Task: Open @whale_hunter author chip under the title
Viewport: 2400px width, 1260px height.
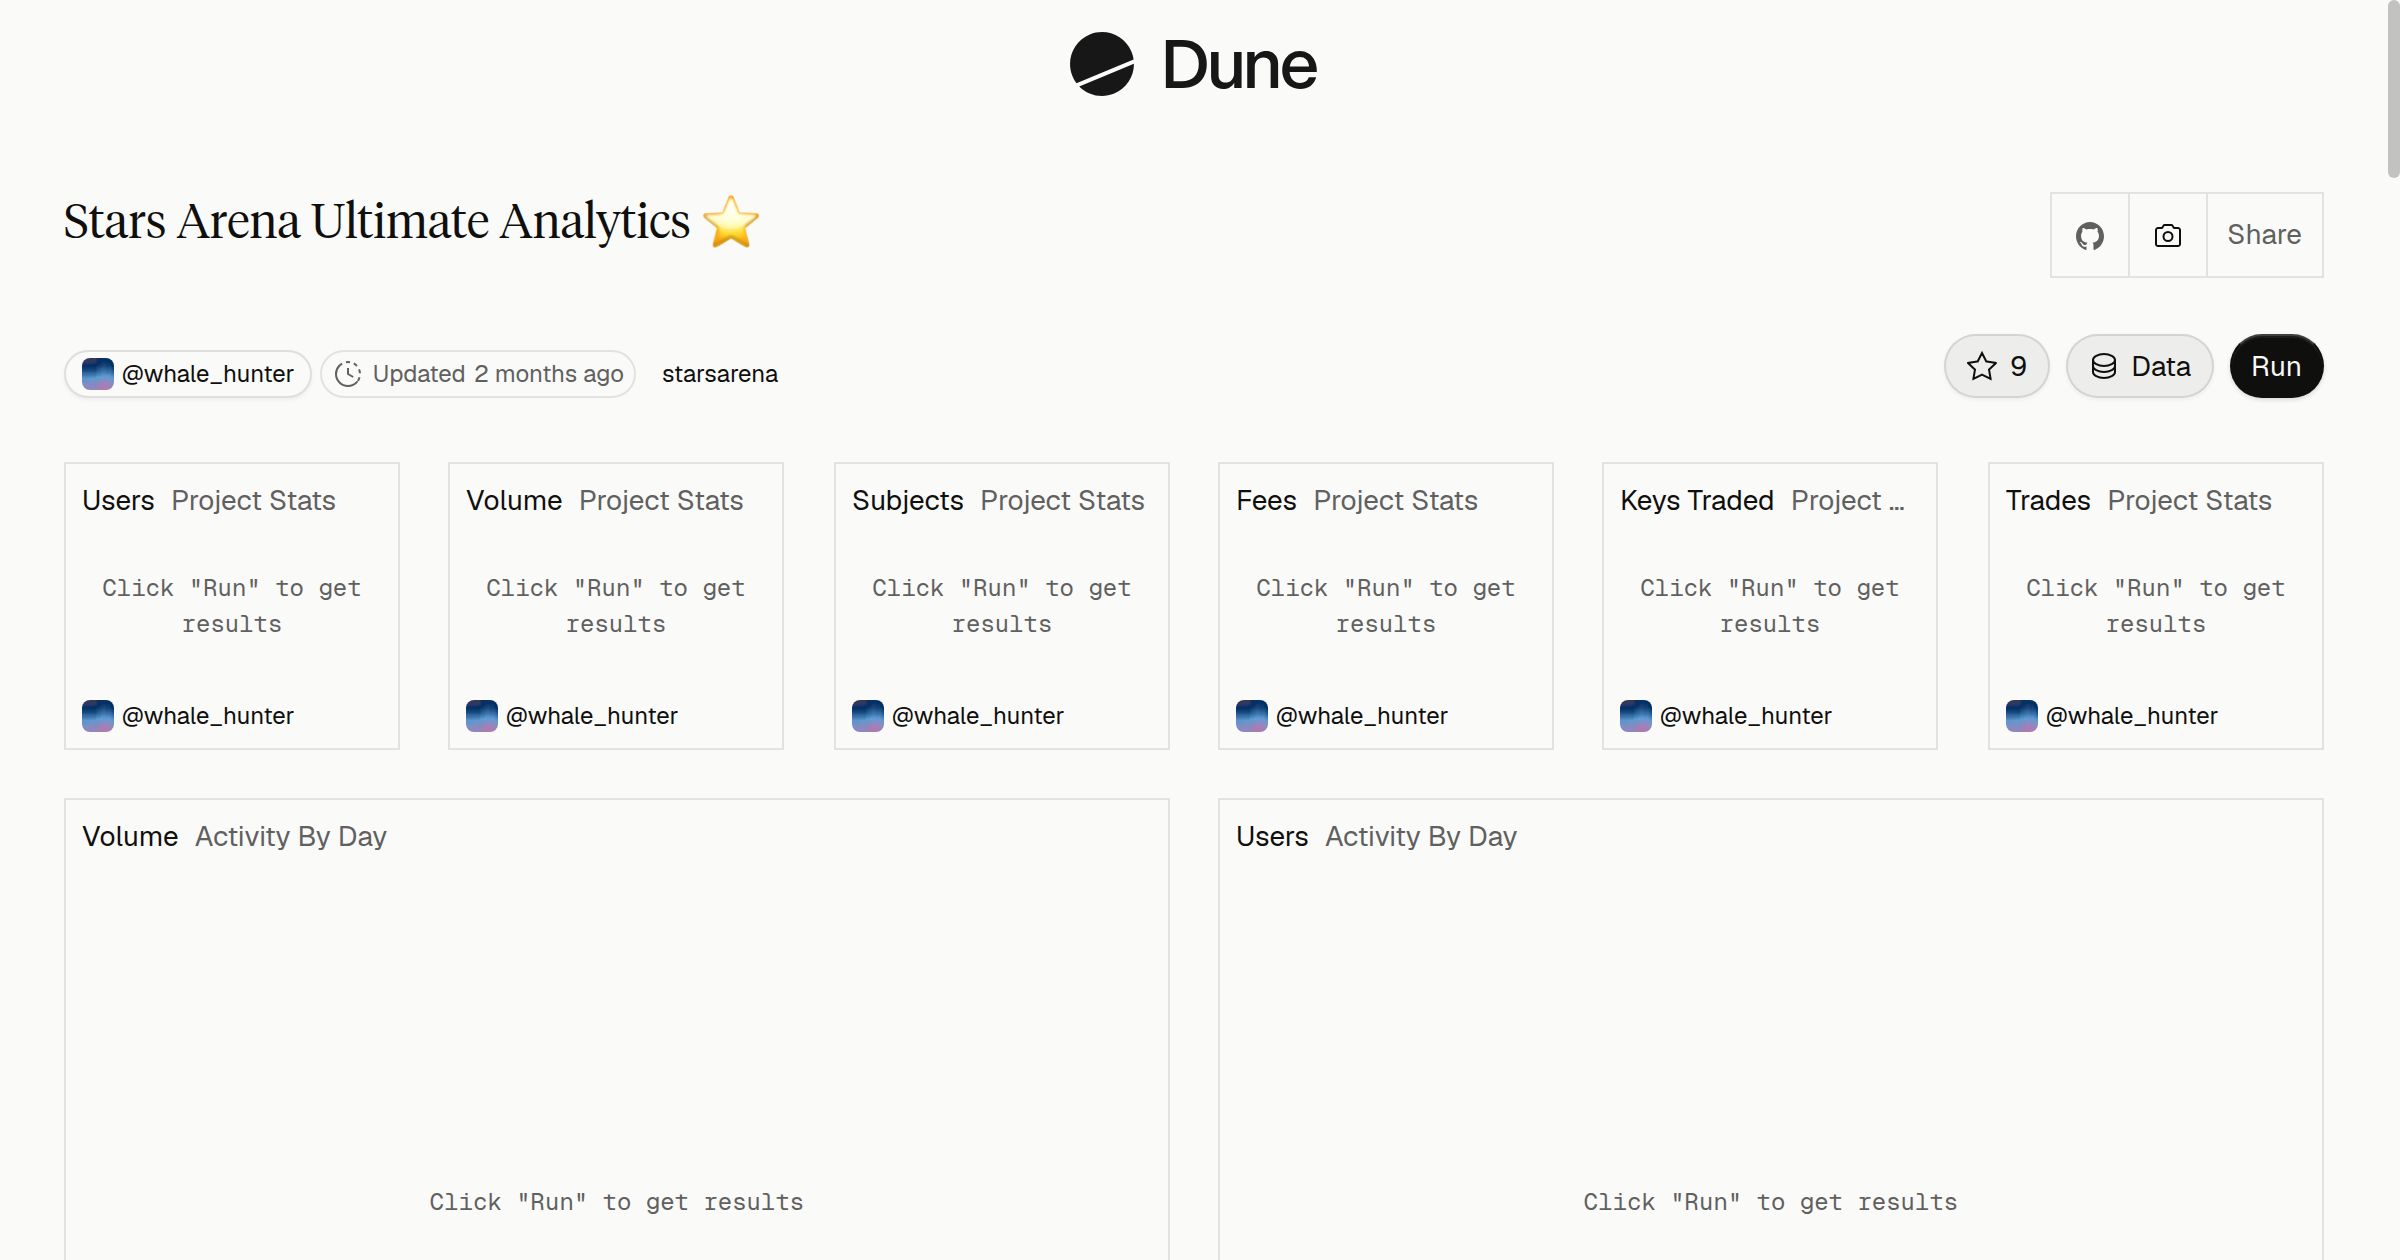Action: point(188,374)
